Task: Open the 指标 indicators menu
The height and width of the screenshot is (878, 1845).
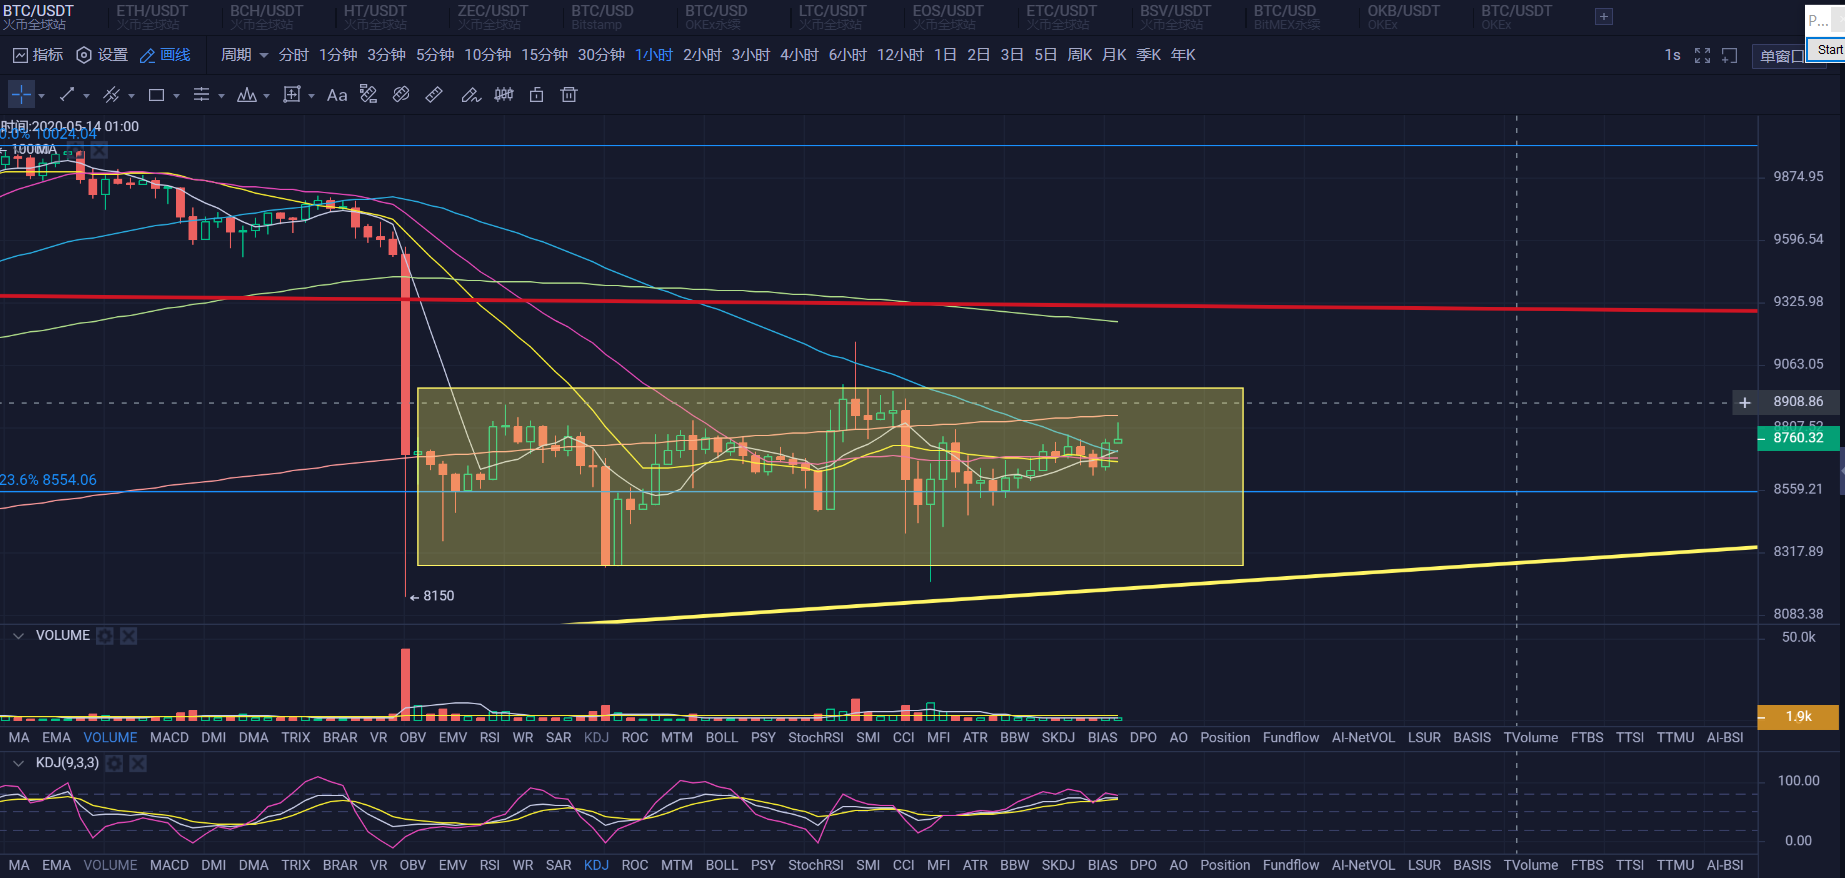Action: [x=37, y=55]
